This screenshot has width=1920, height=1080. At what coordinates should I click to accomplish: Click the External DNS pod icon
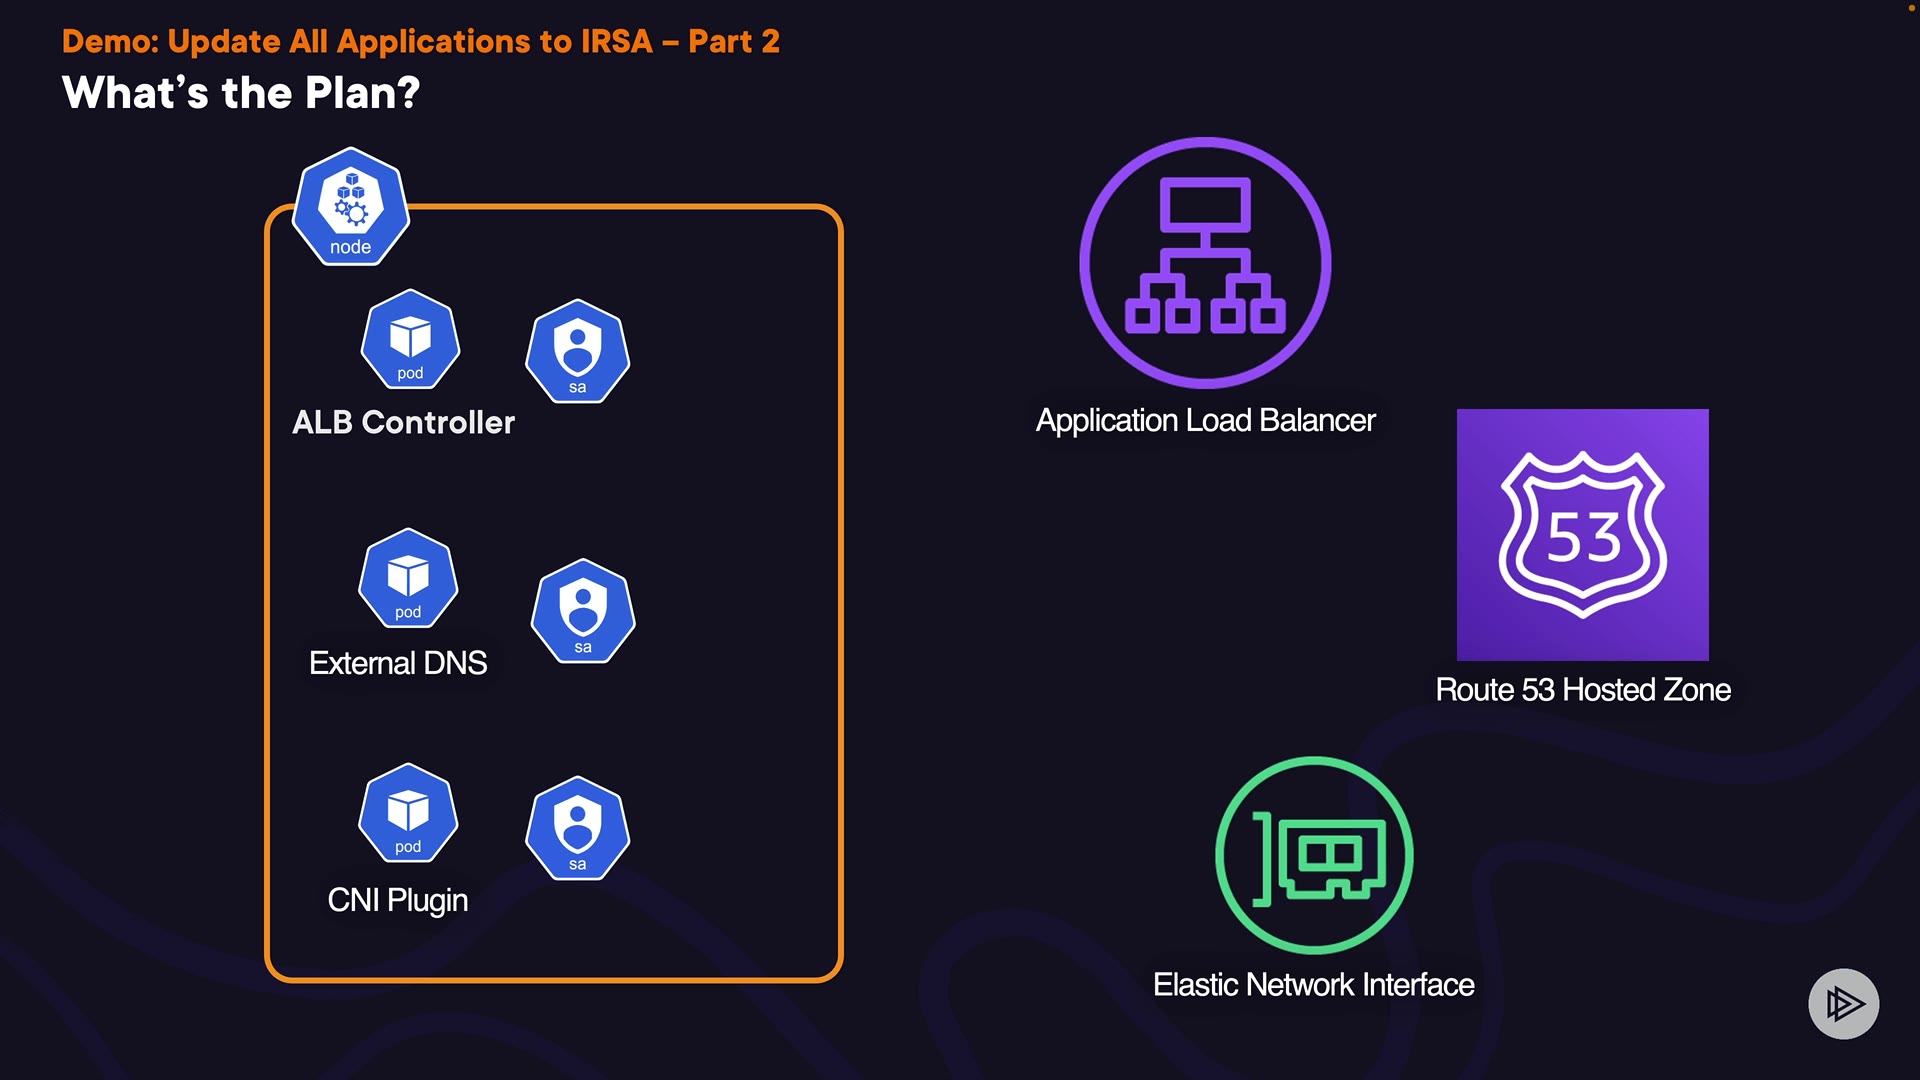(408, 579)
